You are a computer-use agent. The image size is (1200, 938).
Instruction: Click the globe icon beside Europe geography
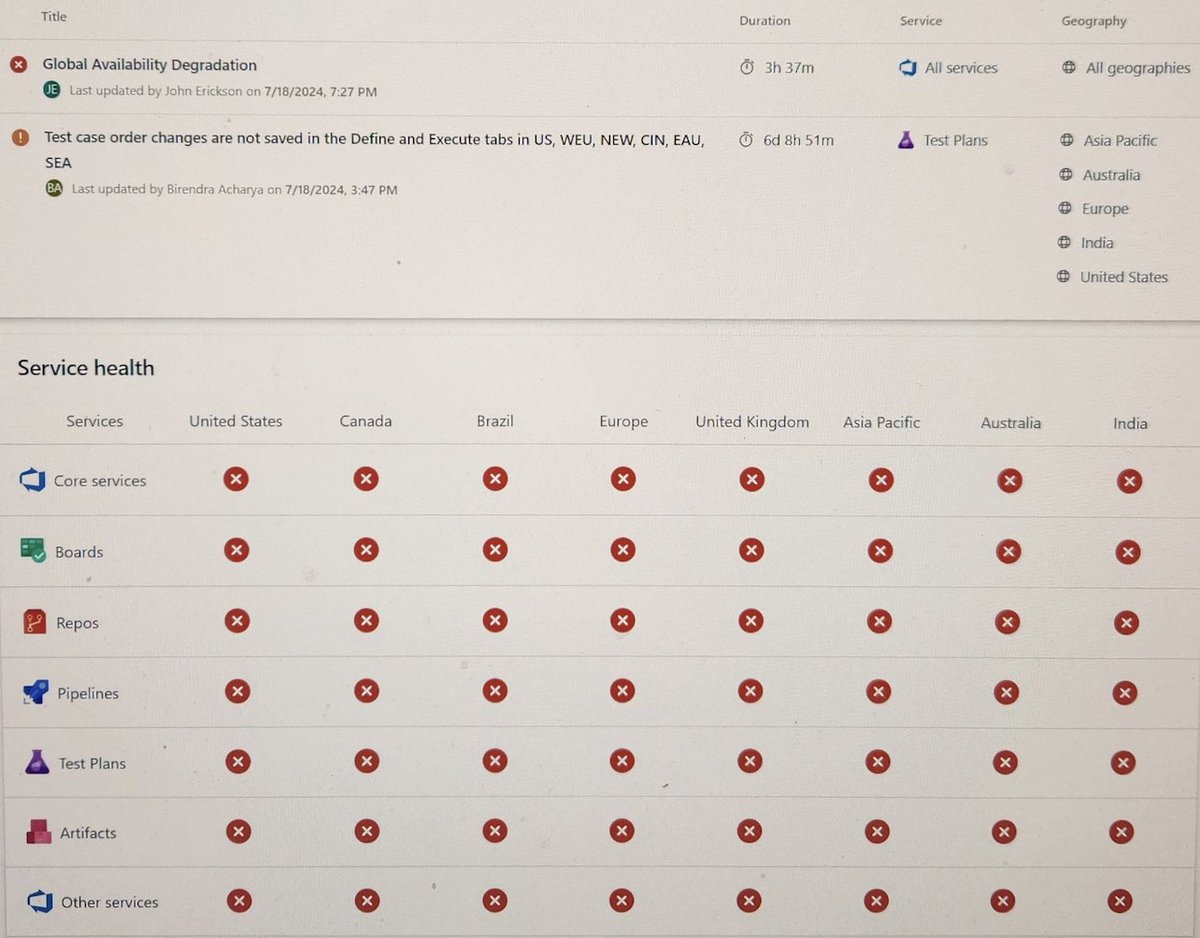click(x=1065, y=209)
